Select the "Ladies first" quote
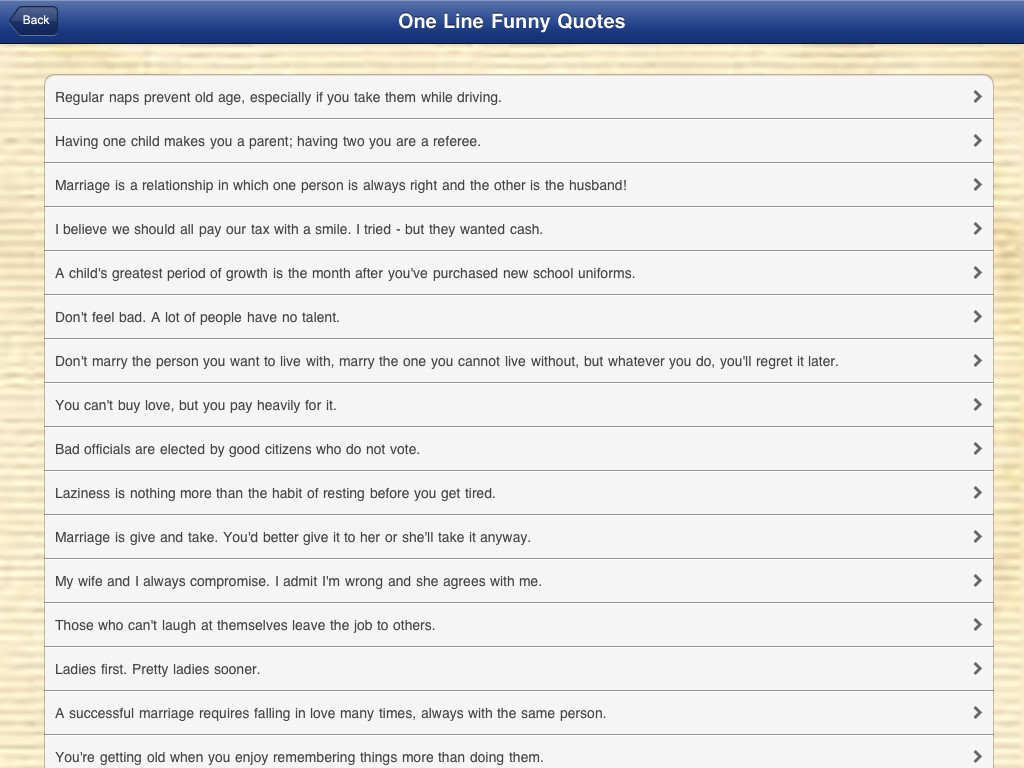This screenshot has height=768, width=1024. tap(158, 669)
